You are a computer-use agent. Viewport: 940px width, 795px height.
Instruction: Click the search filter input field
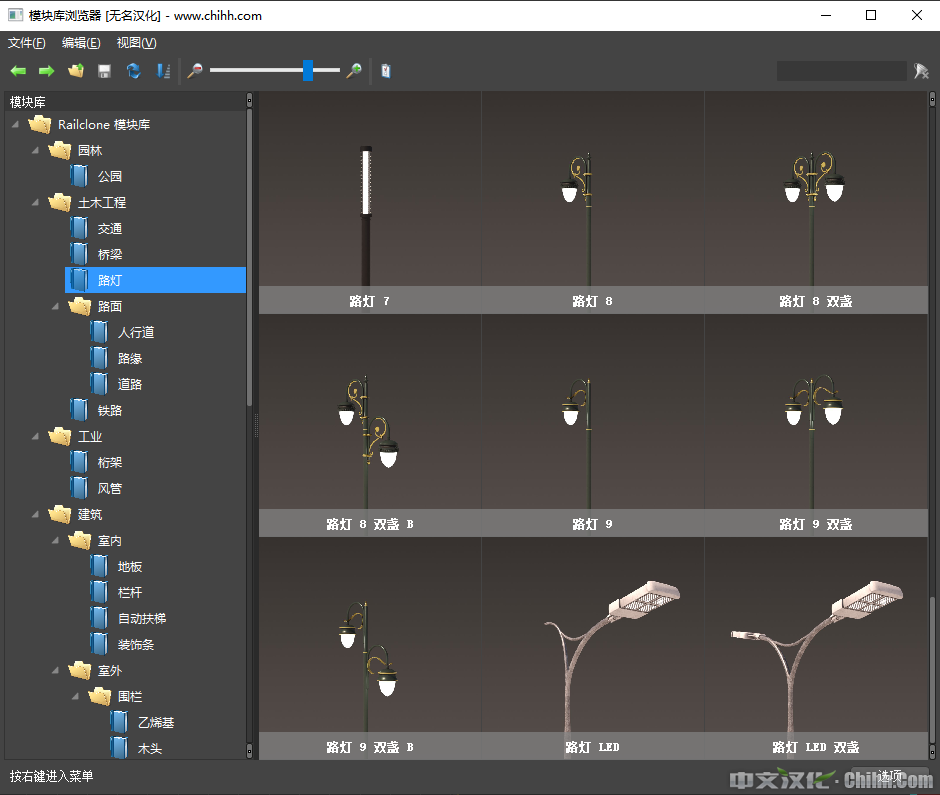coord(841,71)
